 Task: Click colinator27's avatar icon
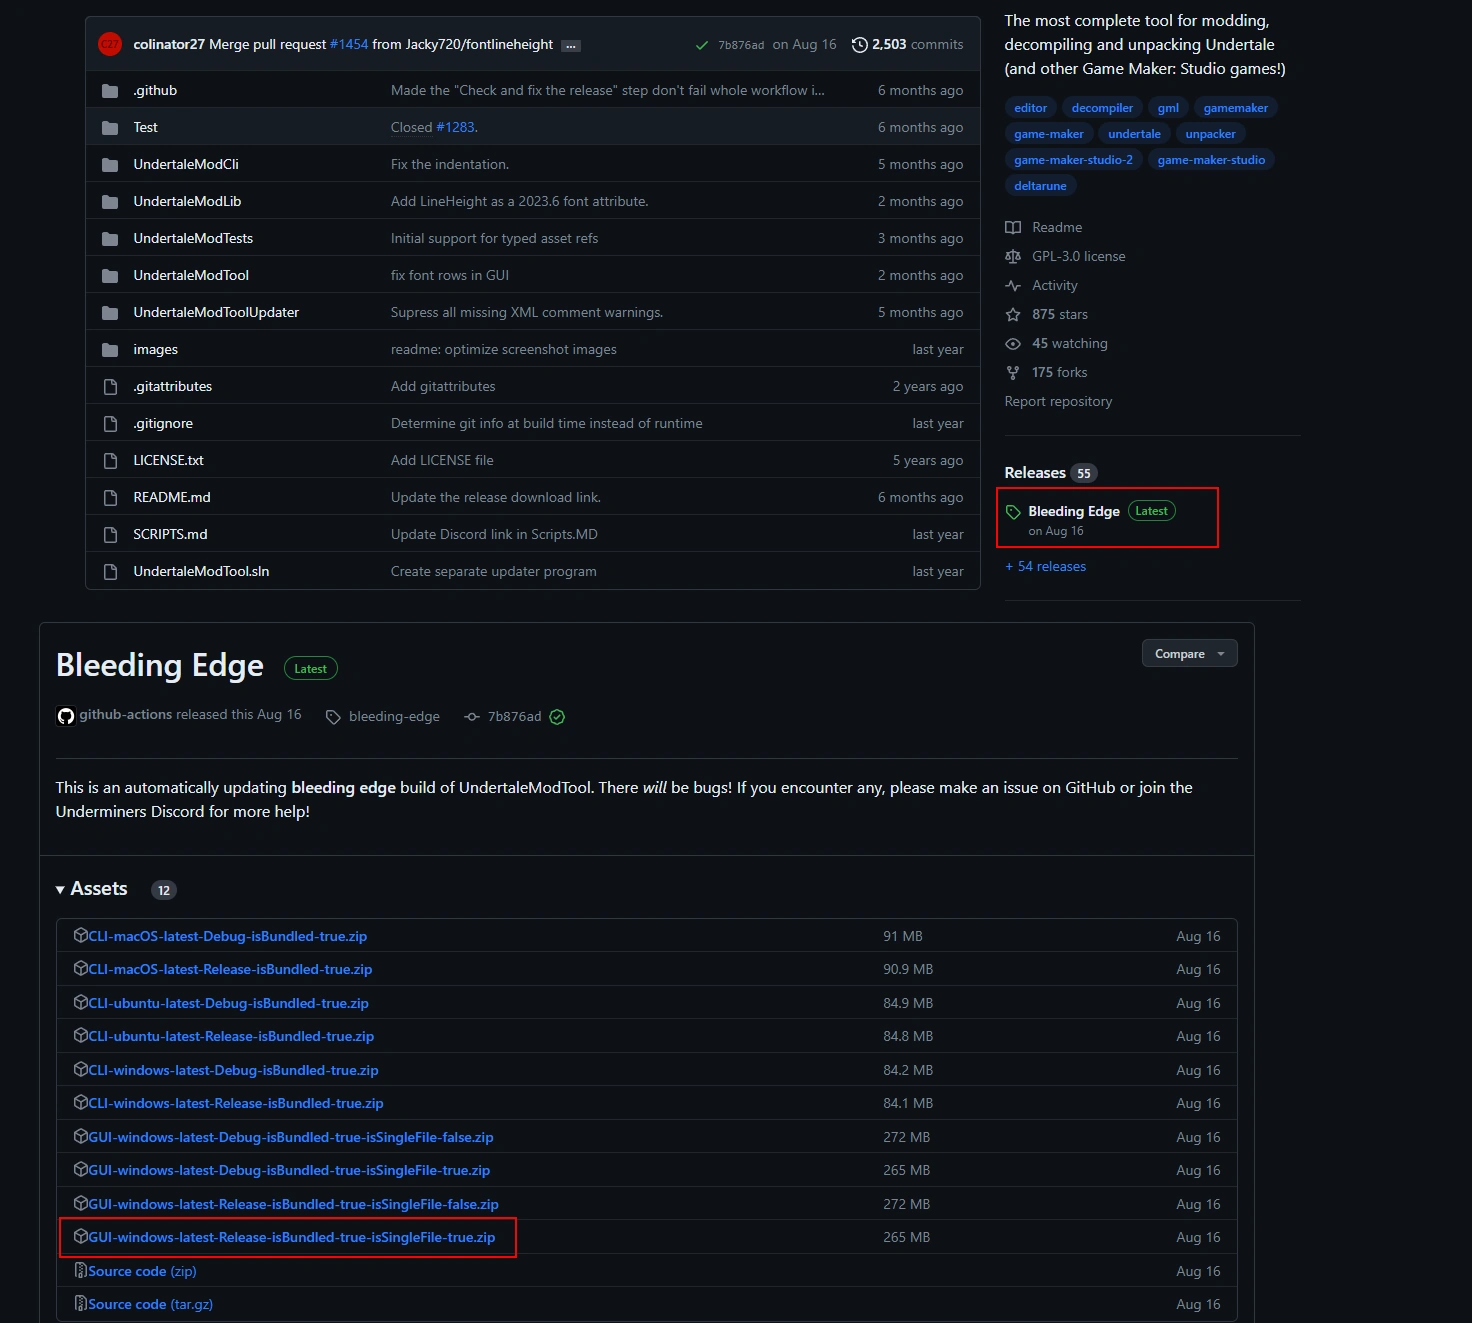110,44
